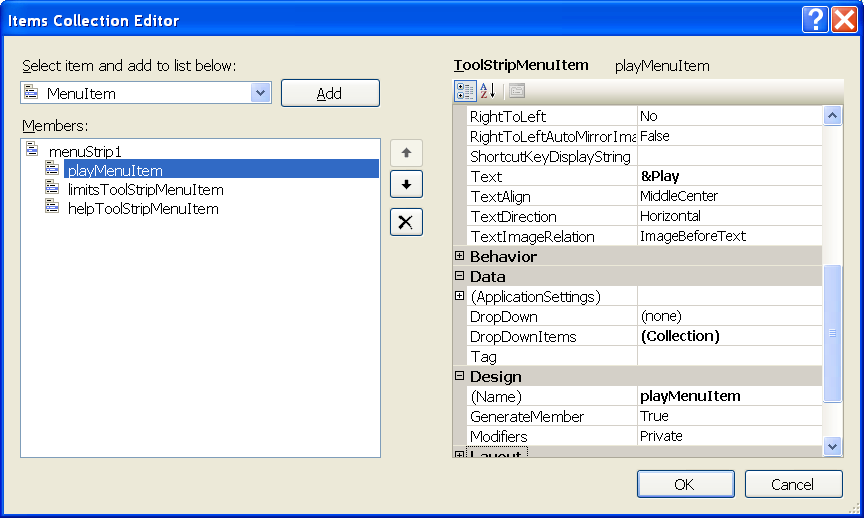Move selected item up with arrow button
Screen dimensions: 864x518
pos(406,153)
